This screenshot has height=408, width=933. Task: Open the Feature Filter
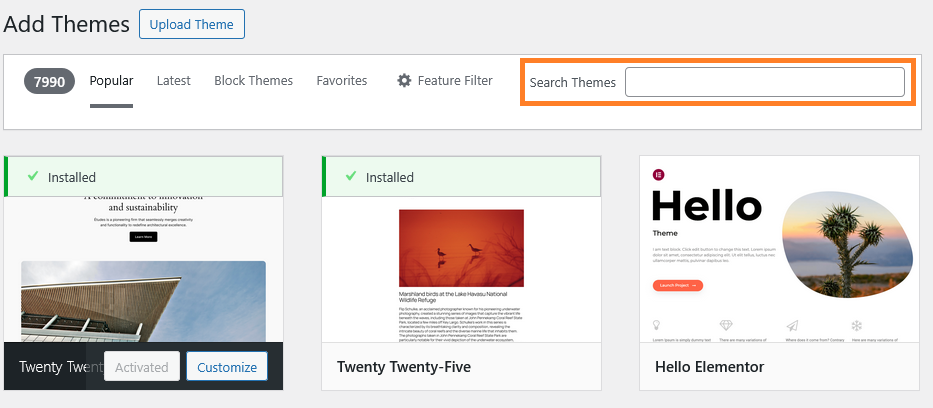tap(445, 81)
